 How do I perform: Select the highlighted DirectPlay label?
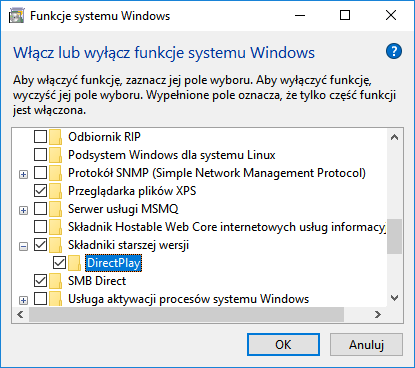click(x=113, y=263)
